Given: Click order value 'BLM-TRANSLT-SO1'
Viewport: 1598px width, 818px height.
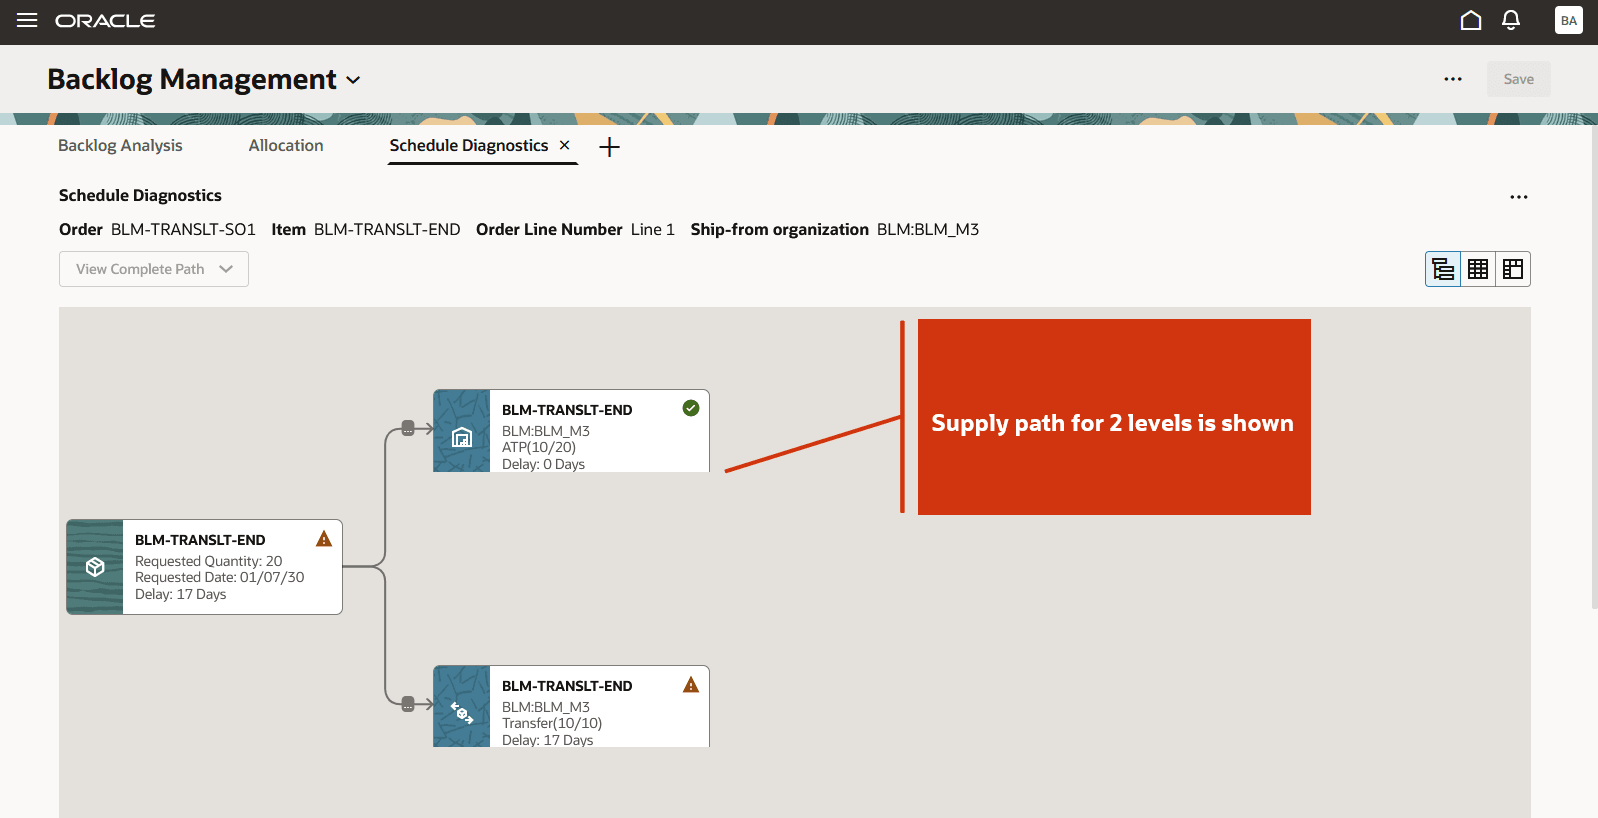Looking at the screenshot, I should pos(183,229).
